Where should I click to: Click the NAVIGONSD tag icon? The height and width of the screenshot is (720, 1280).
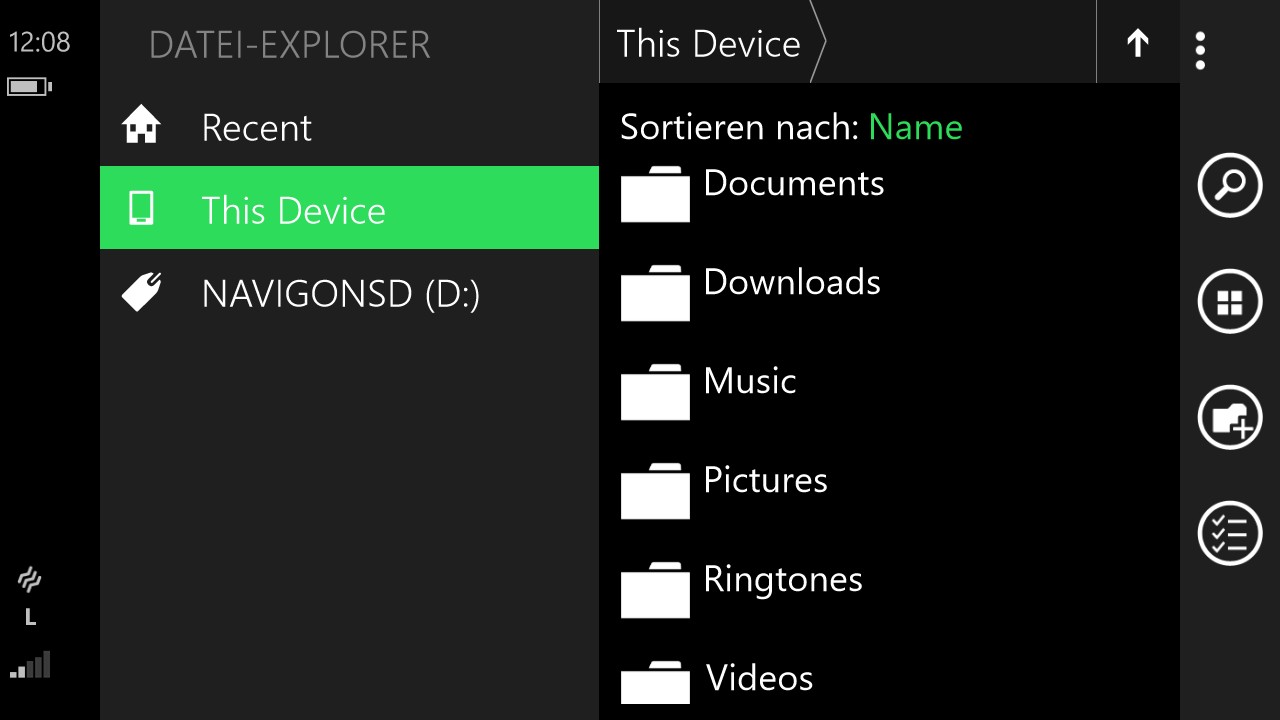[141, 293]
